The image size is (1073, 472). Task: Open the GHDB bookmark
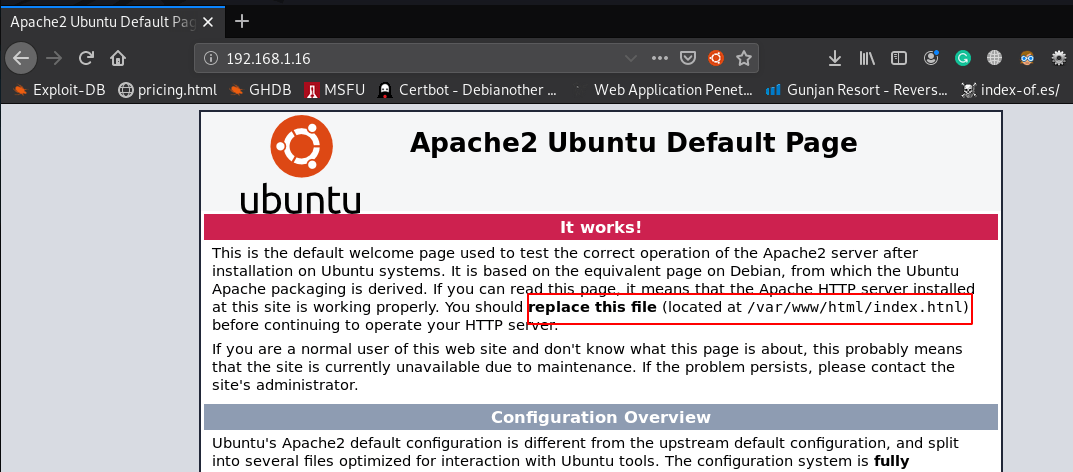point(260,90)
